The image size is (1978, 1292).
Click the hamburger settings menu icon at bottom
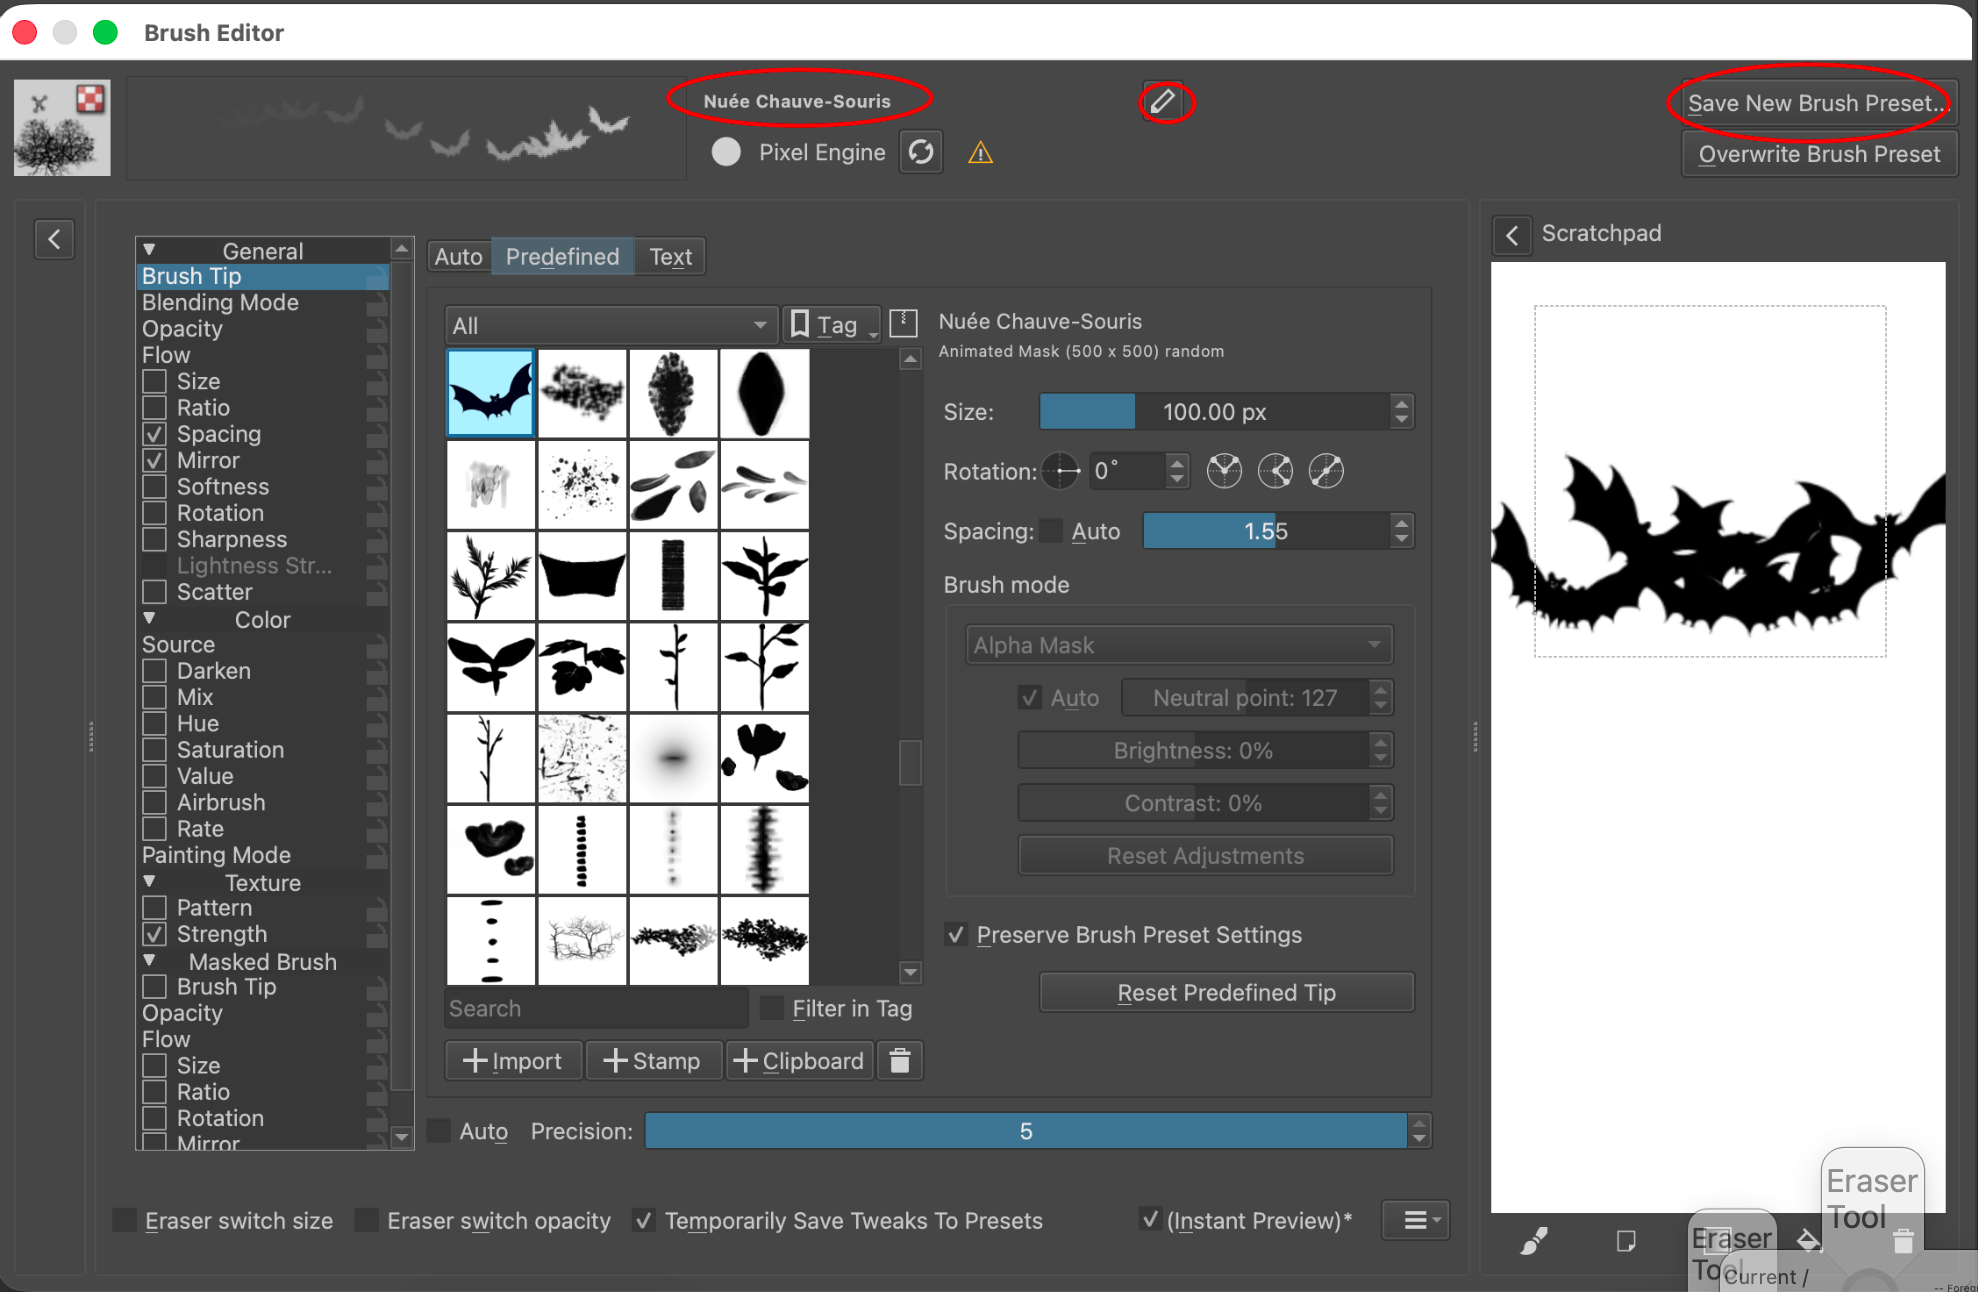[x=1415, y=1220]
